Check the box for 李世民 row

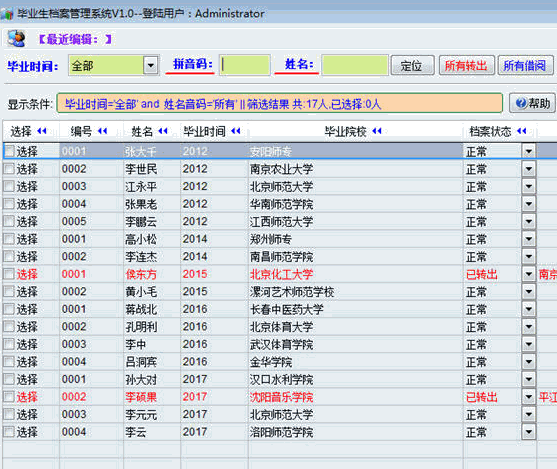click(x=9, y=168)
